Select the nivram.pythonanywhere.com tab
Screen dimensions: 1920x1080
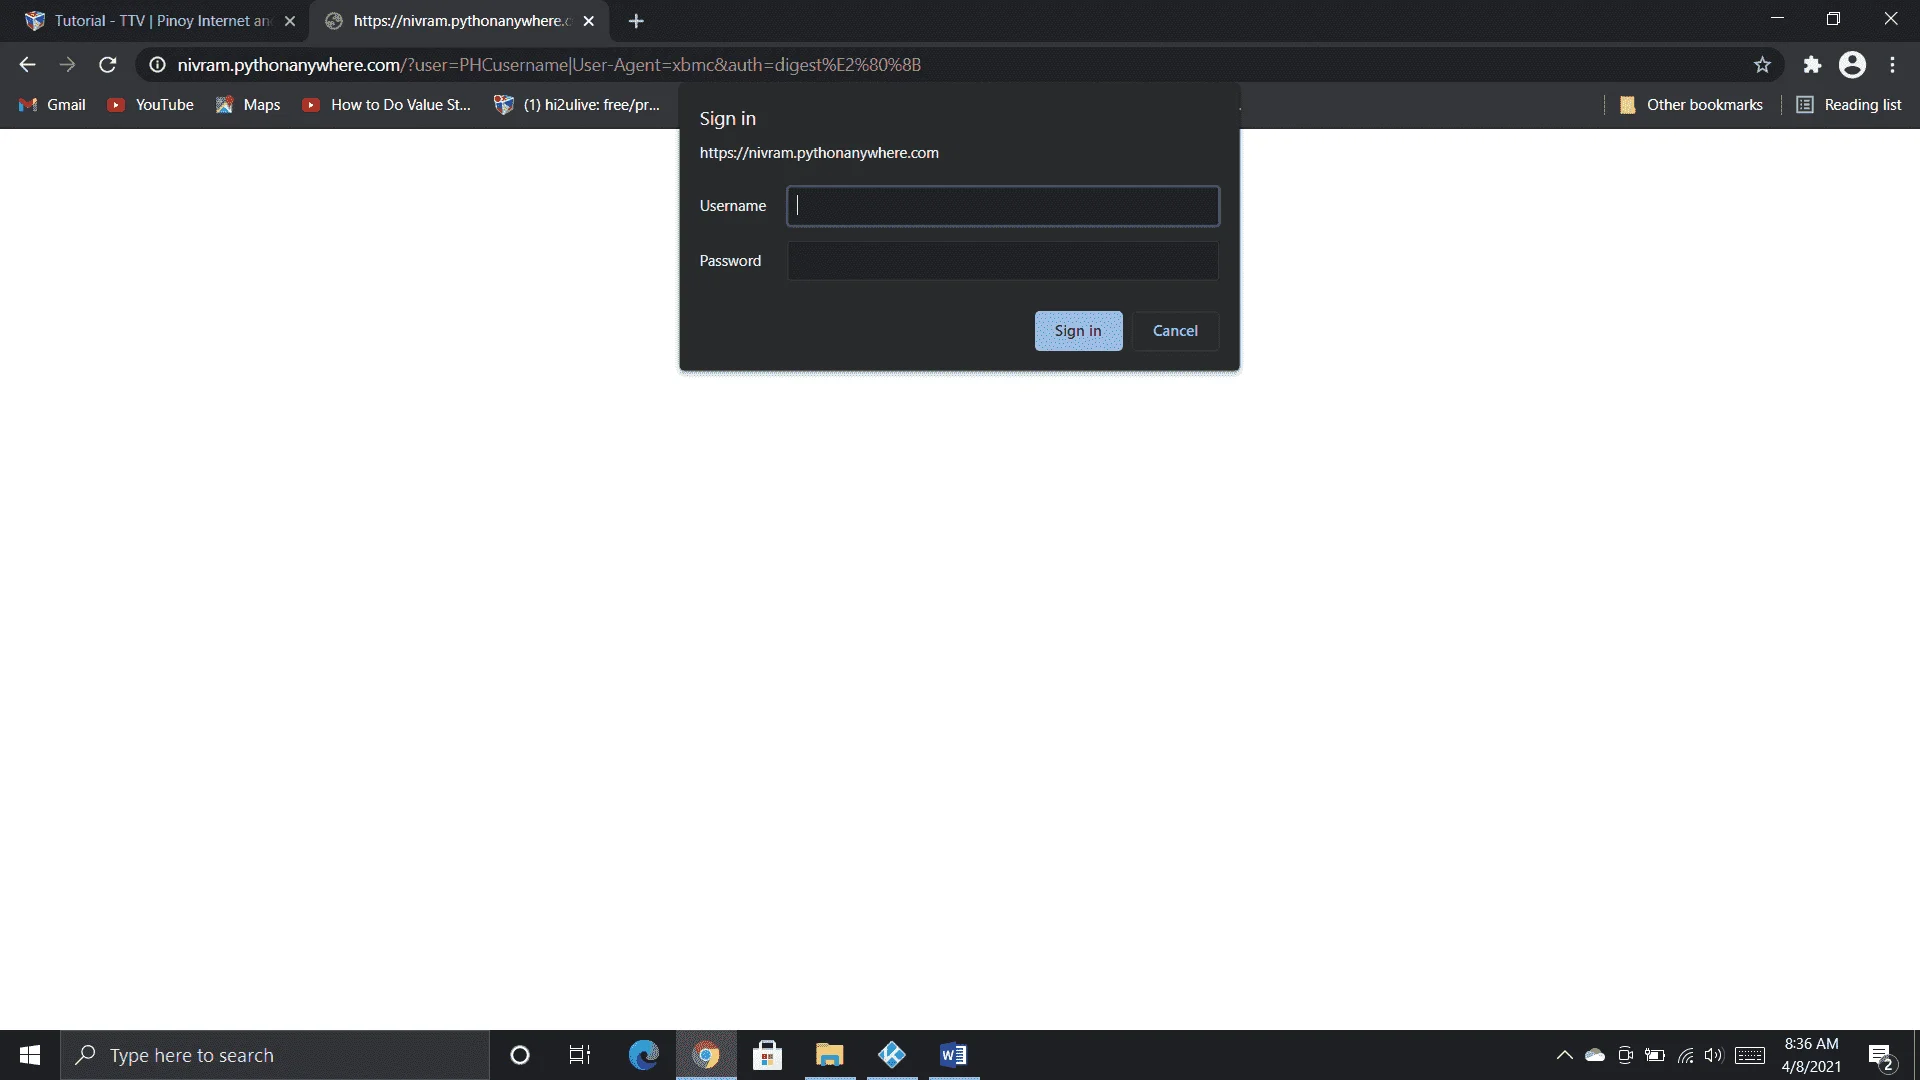[460, 21]
